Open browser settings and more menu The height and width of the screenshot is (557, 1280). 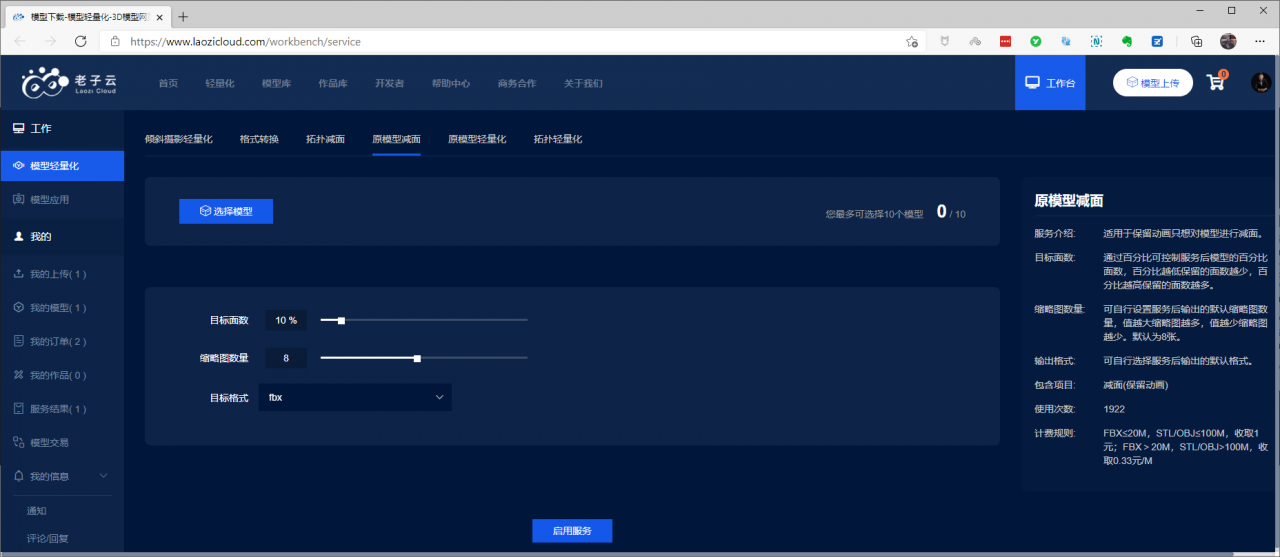coord(1259,41)
